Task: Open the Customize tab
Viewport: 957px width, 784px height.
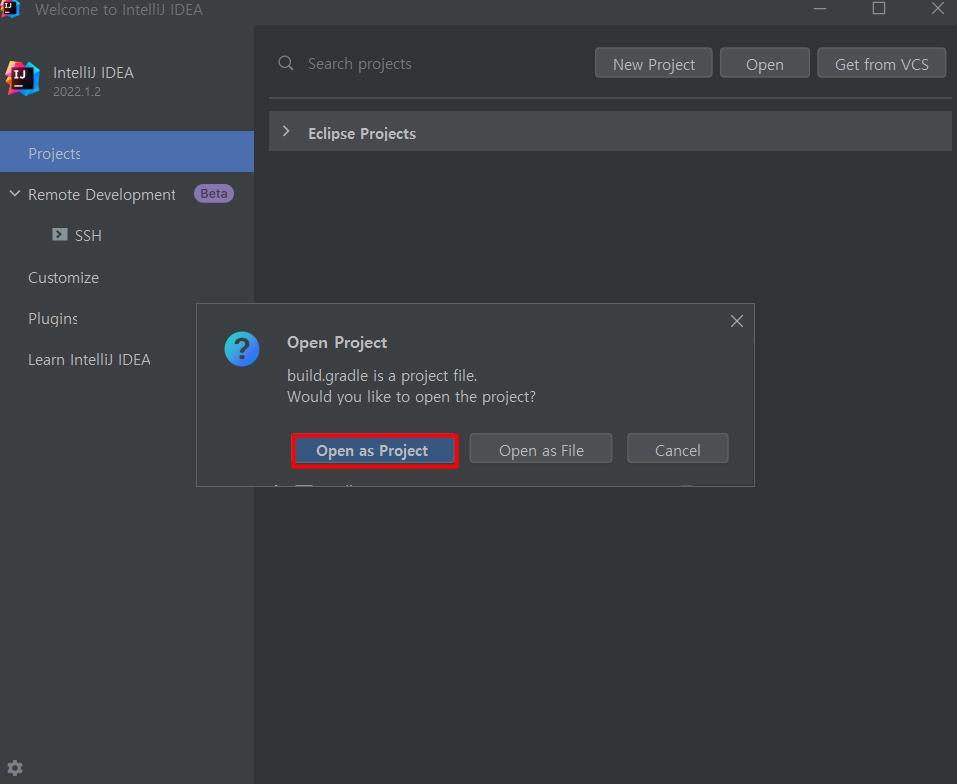Action: pyautogui.click(x=63, y=278)
